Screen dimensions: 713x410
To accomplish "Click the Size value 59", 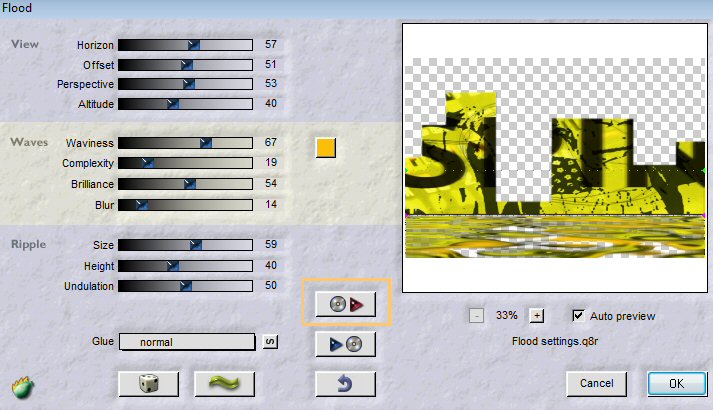I will pyautogui.click(x=271, y=244).
